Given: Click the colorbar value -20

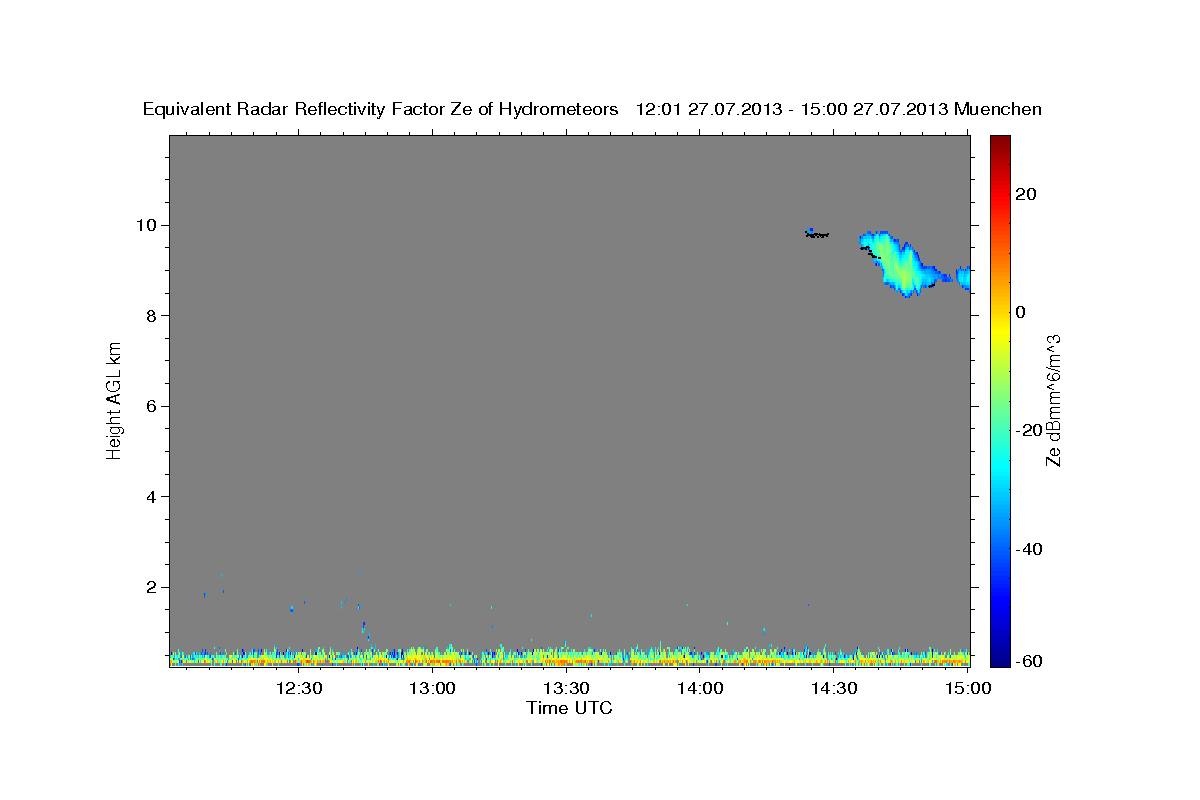Looking at the screenshot, I should point(1030,430).
